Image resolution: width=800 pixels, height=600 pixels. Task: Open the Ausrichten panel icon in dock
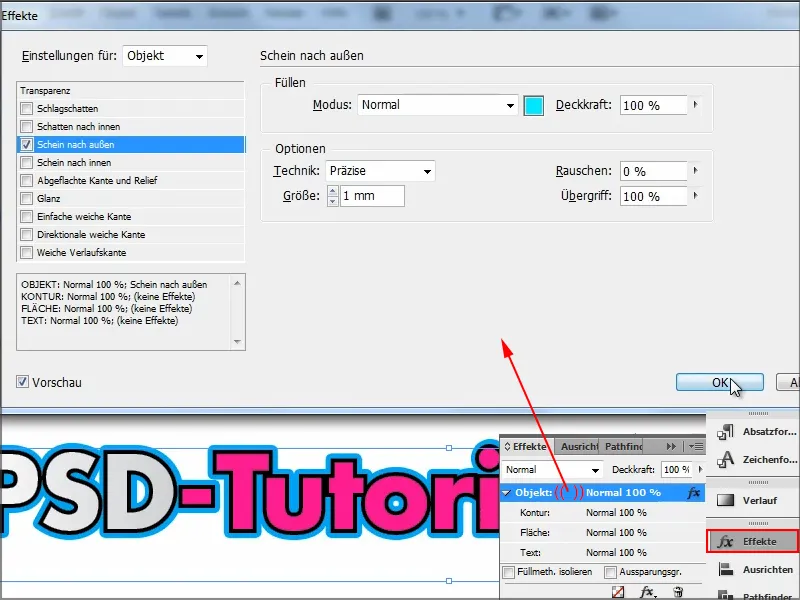pyautogui.click(x=725, y=569)
